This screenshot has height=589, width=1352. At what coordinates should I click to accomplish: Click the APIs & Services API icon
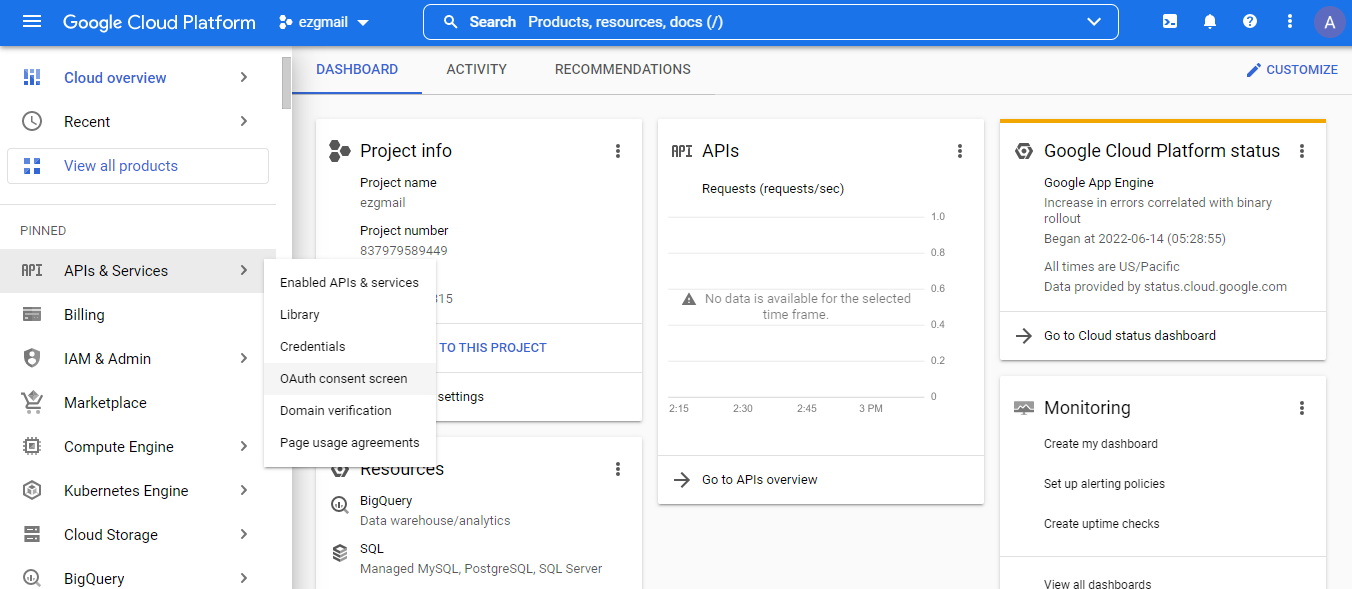click(32, 271)
